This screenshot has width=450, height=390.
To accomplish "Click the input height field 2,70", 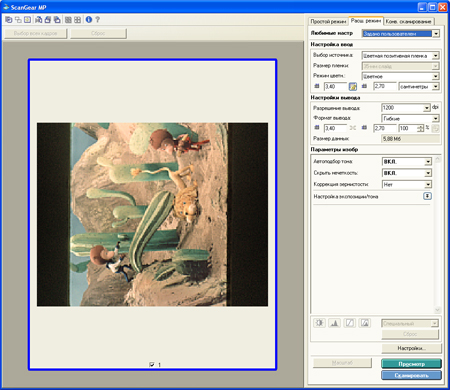I will 385,87.
